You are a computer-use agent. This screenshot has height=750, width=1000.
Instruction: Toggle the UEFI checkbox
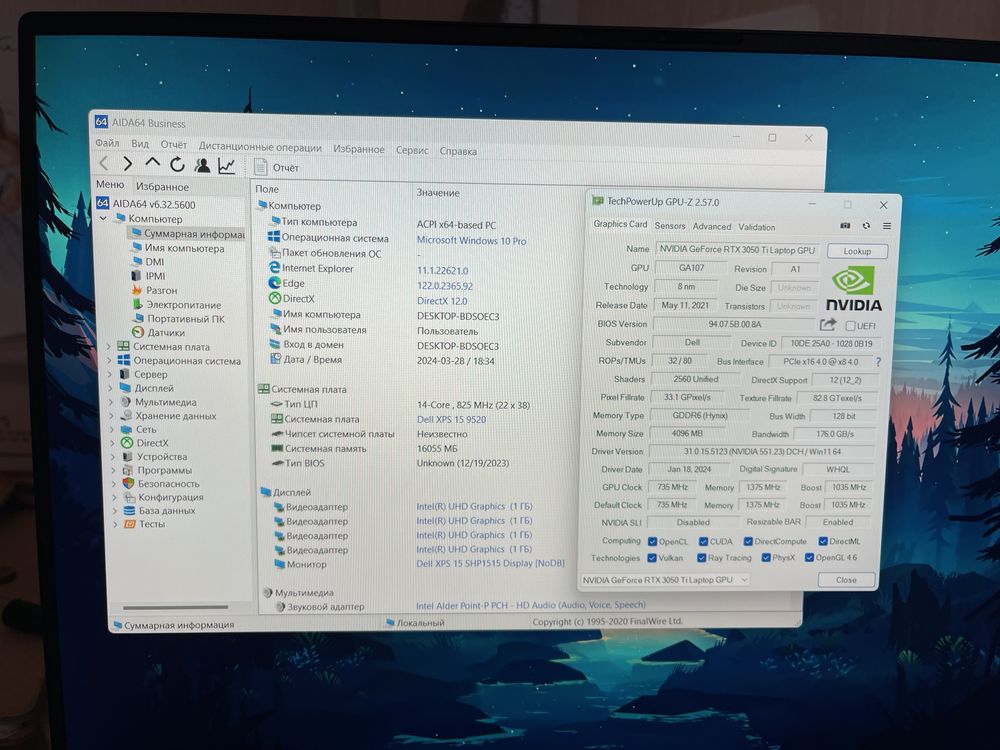850,326
